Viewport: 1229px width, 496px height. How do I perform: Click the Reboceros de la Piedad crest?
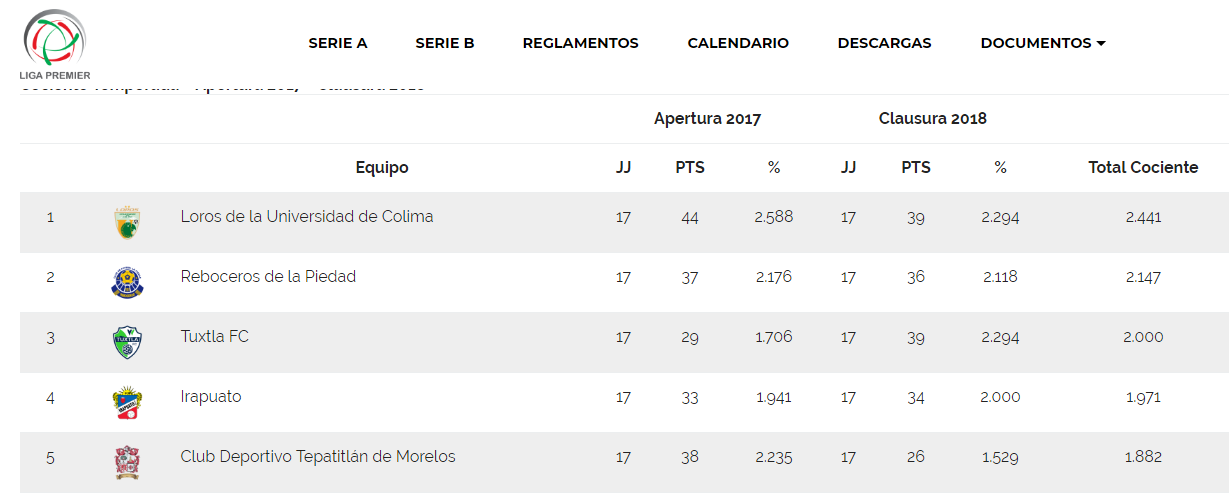pos(127,282)
